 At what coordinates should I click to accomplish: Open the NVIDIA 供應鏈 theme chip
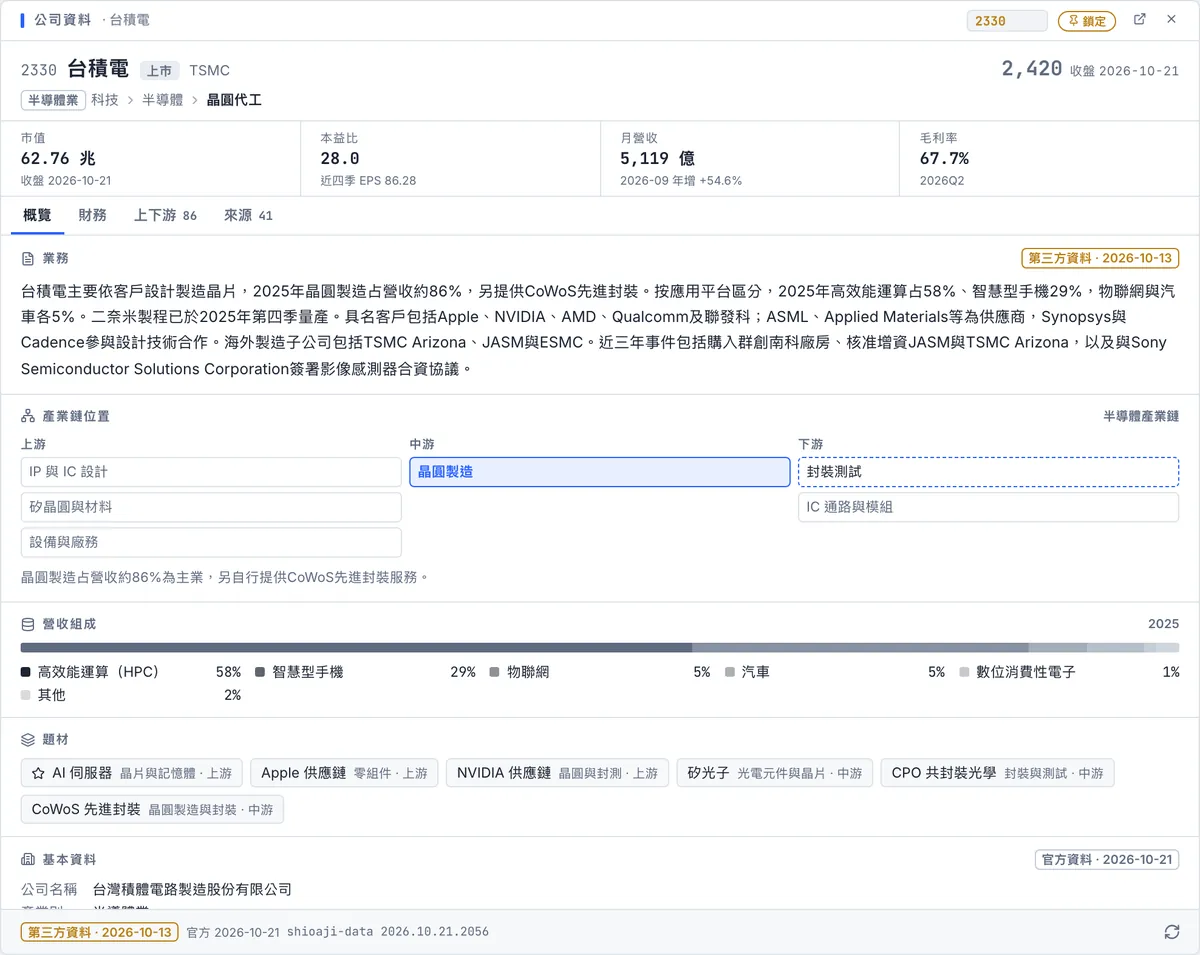557,773
